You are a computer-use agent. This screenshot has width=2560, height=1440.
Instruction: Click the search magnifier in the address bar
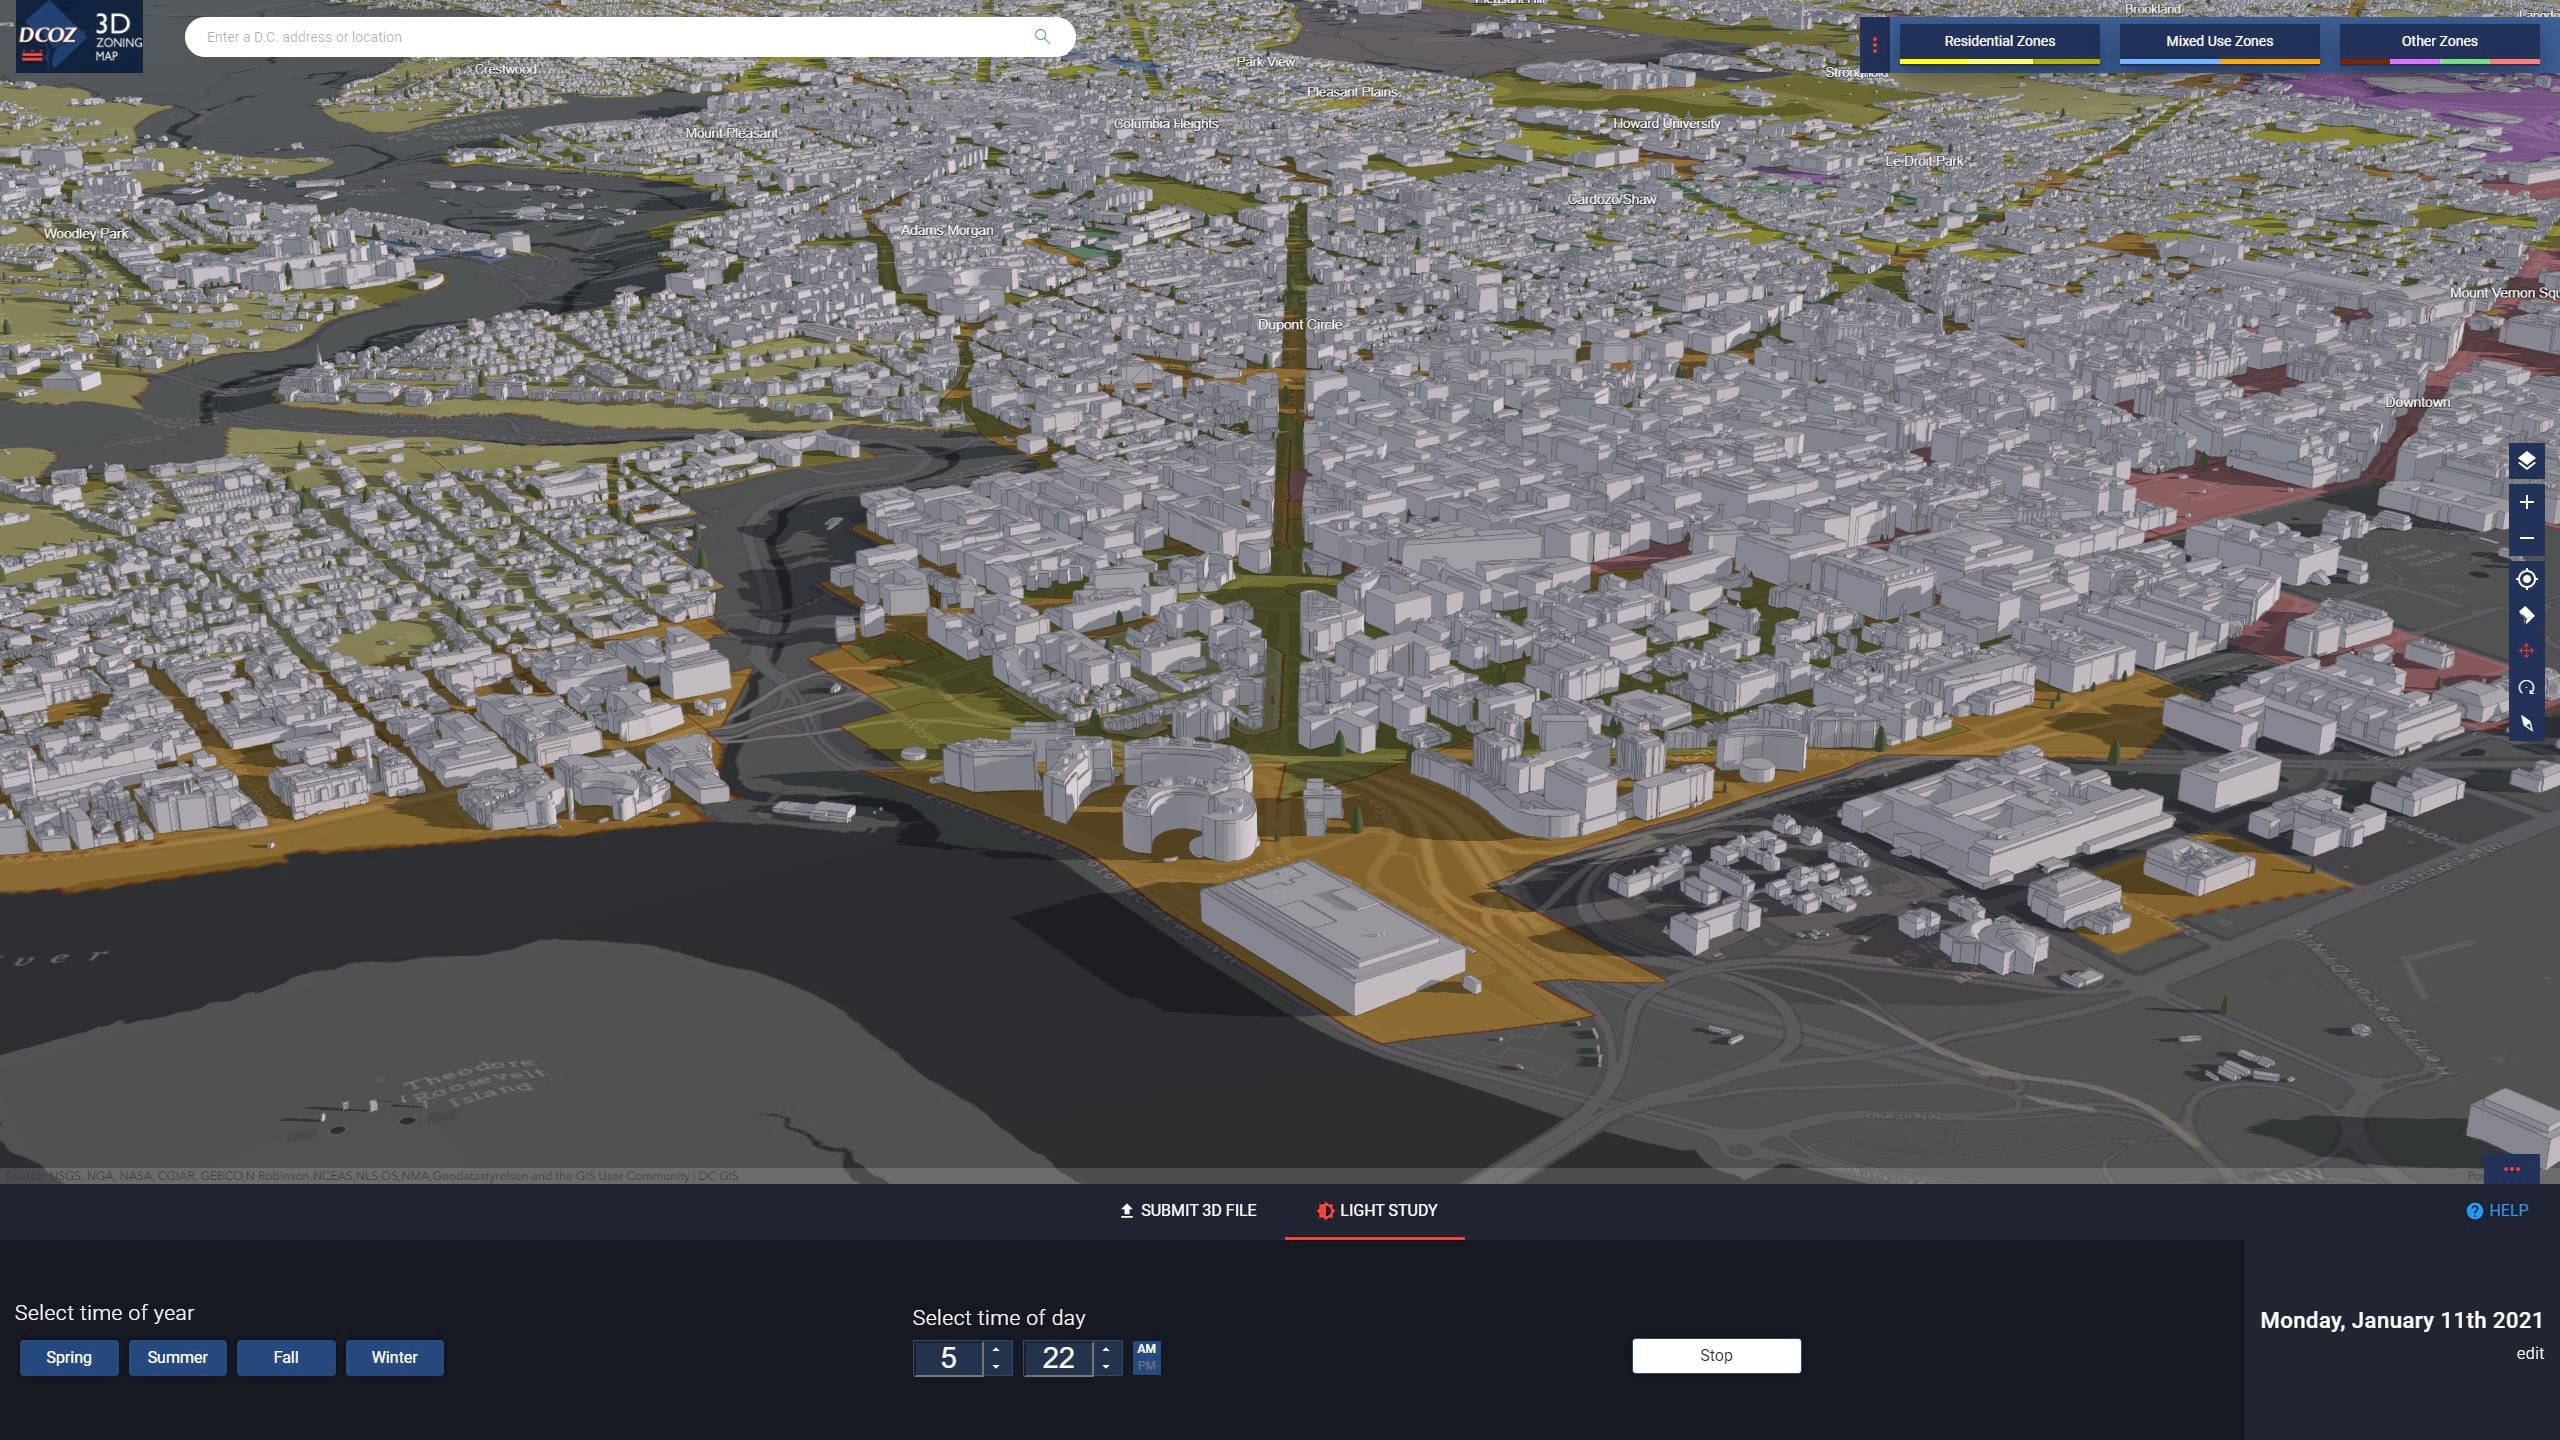1042,37
